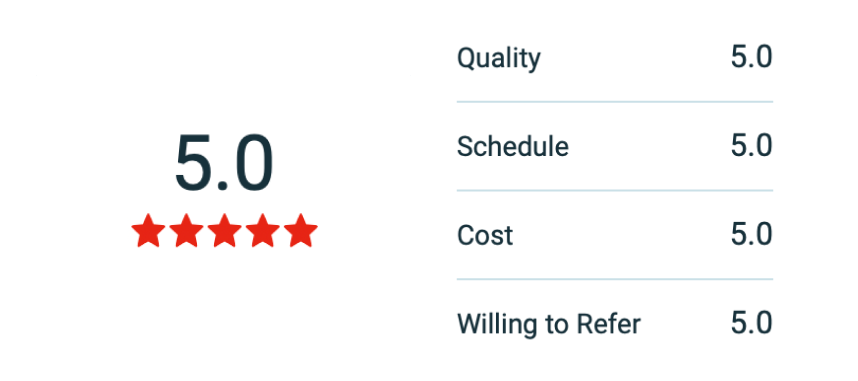The height and width of the screenshot is (381, 858).
Task: Click the divider line below Cost
Action: point(615,279)
